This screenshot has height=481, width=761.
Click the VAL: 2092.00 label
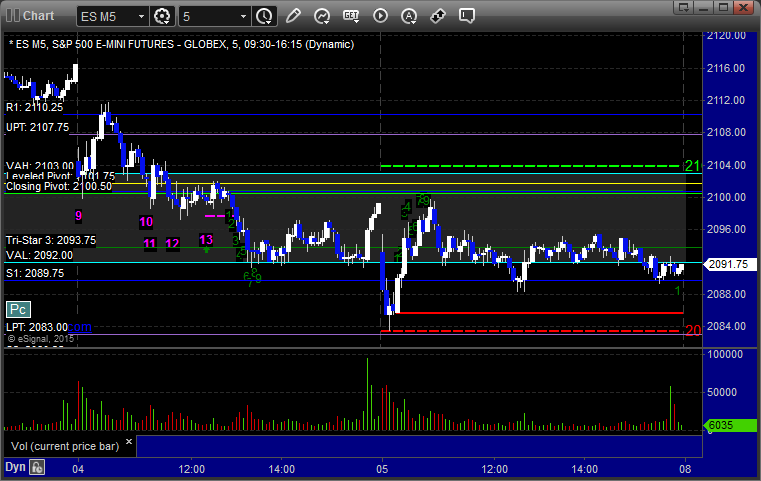[x=39, y=255]
